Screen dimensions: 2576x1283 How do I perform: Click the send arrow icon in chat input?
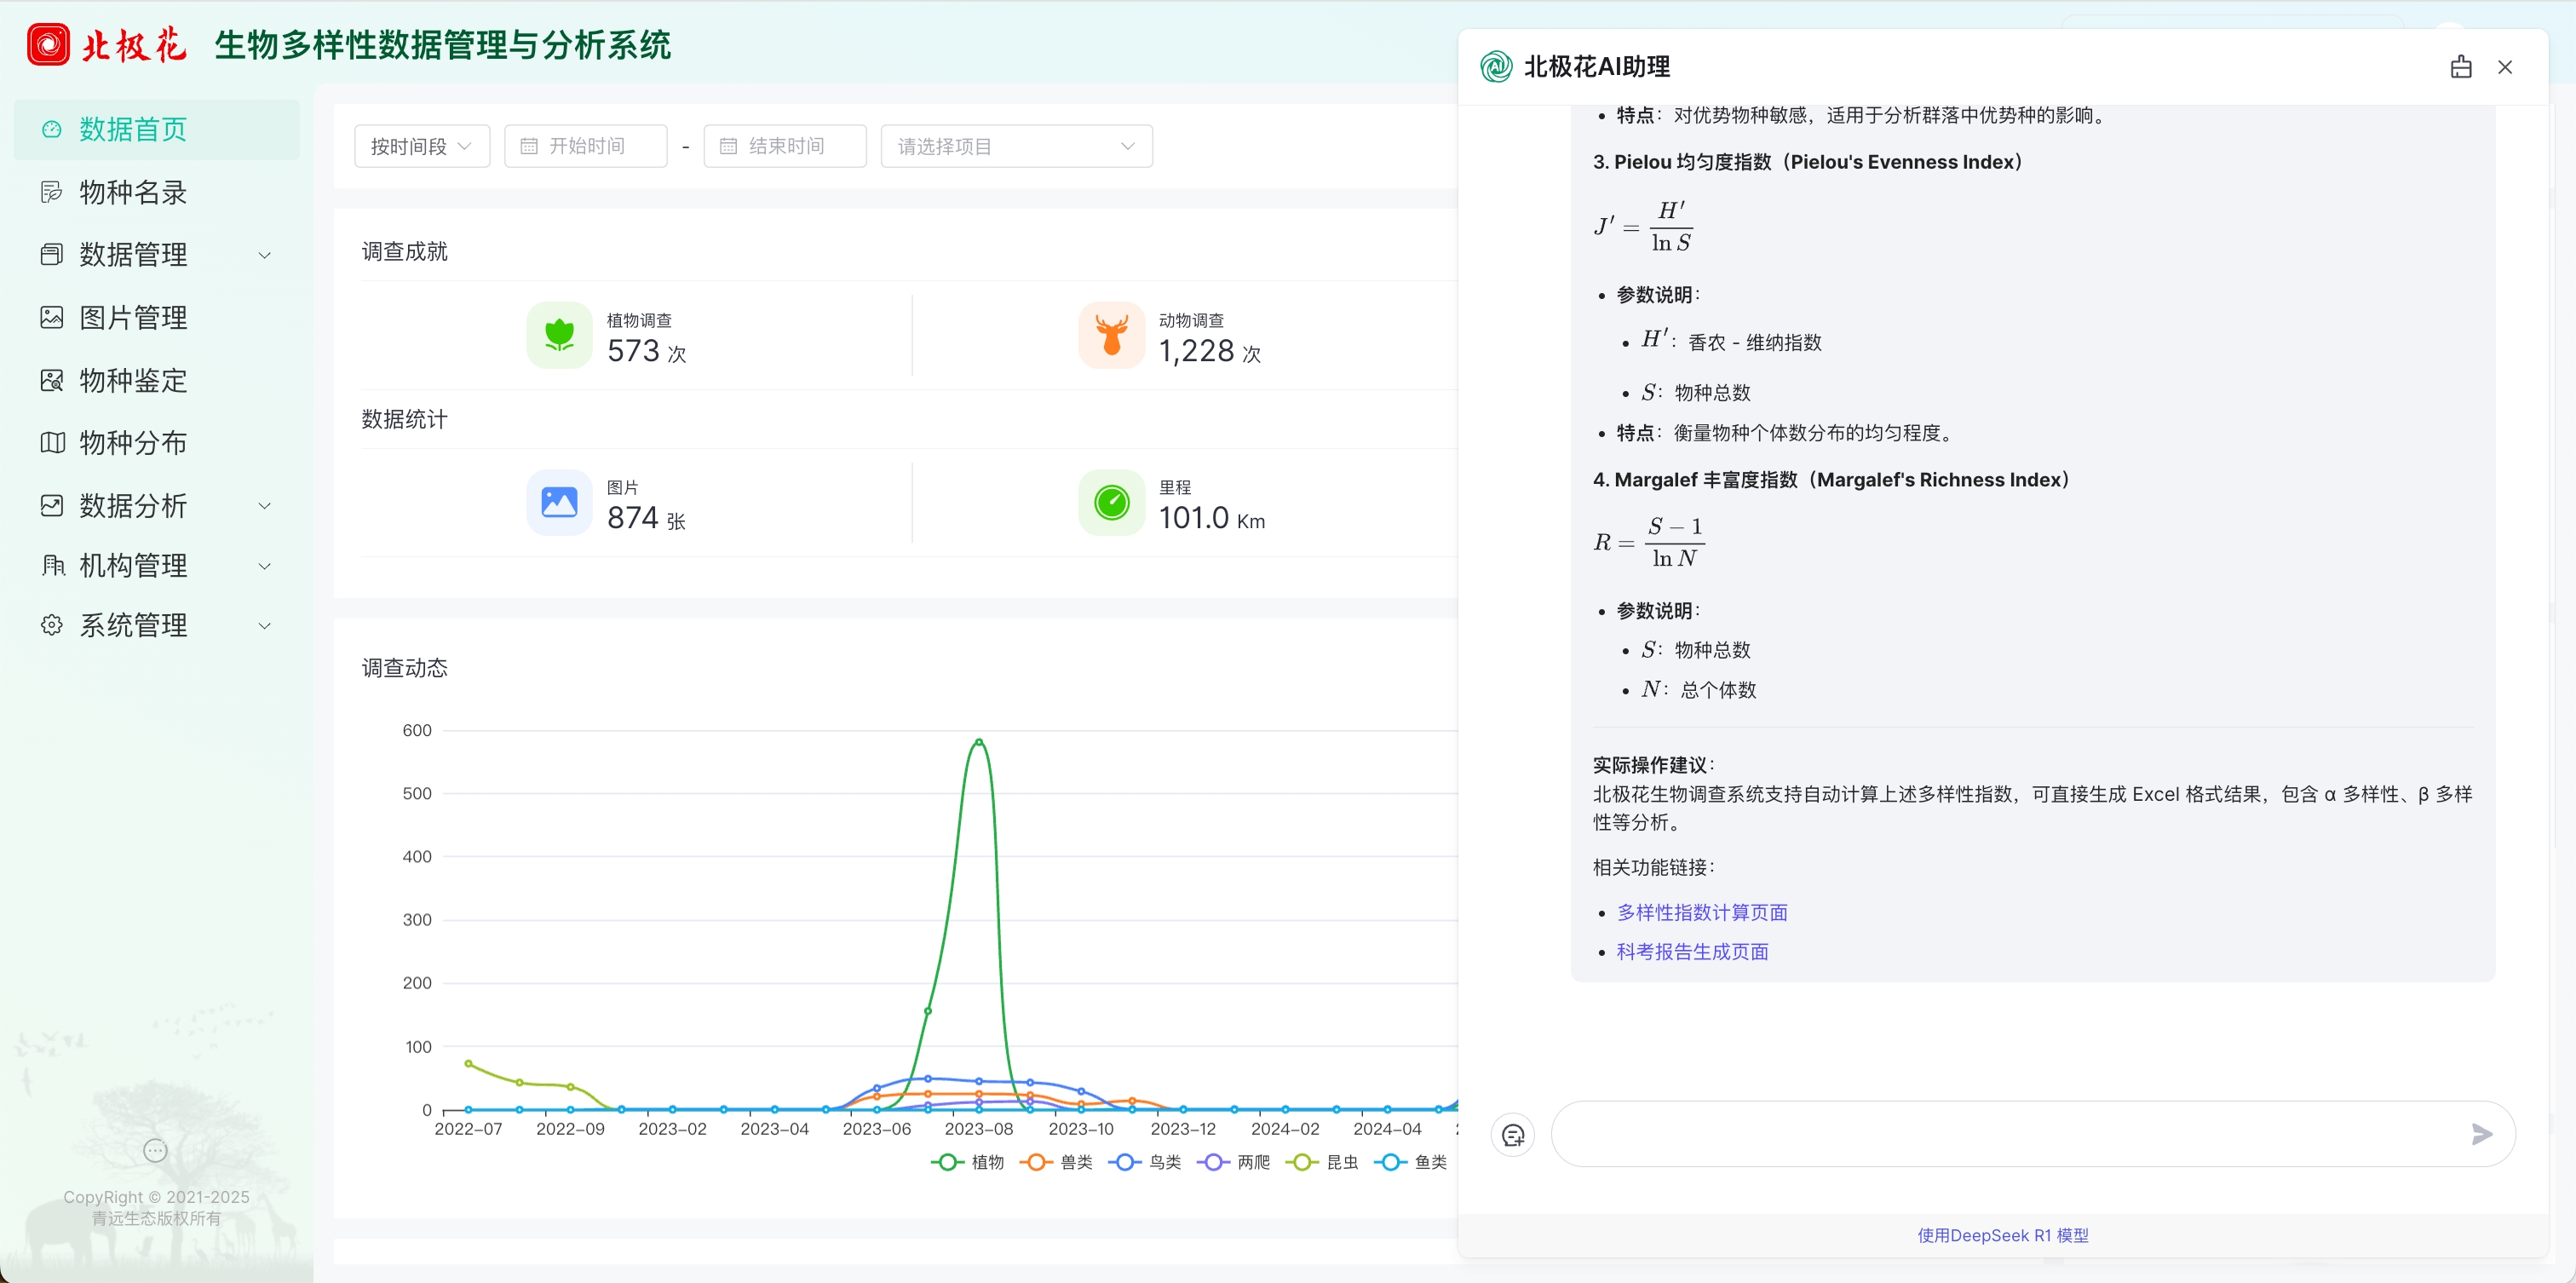point(2481,1133)
